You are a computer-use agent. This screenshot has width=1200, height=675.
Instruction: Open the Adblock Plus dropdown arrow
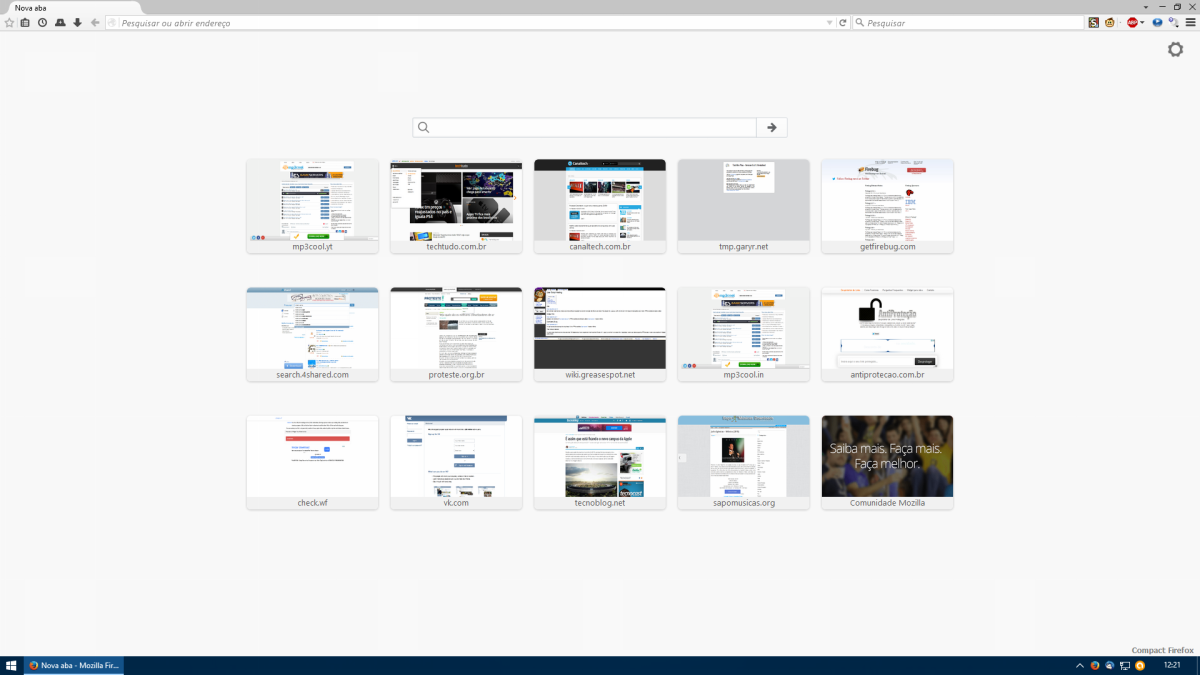[x=1142, y=22]
